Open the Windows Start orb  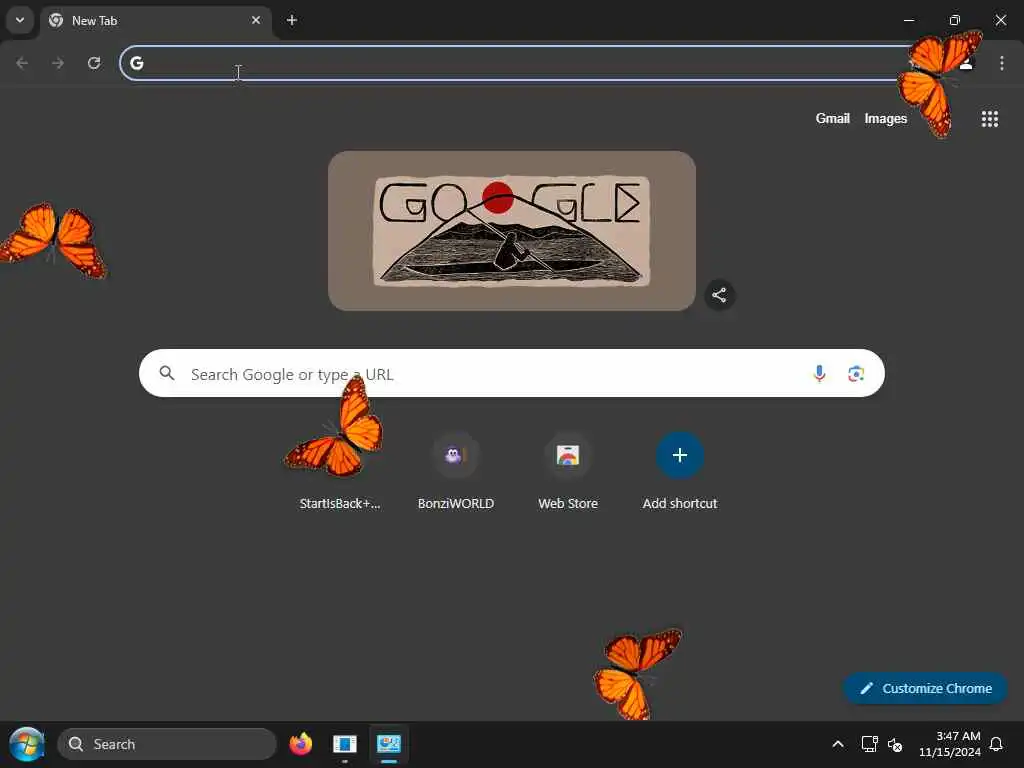(x=25, y=744)
